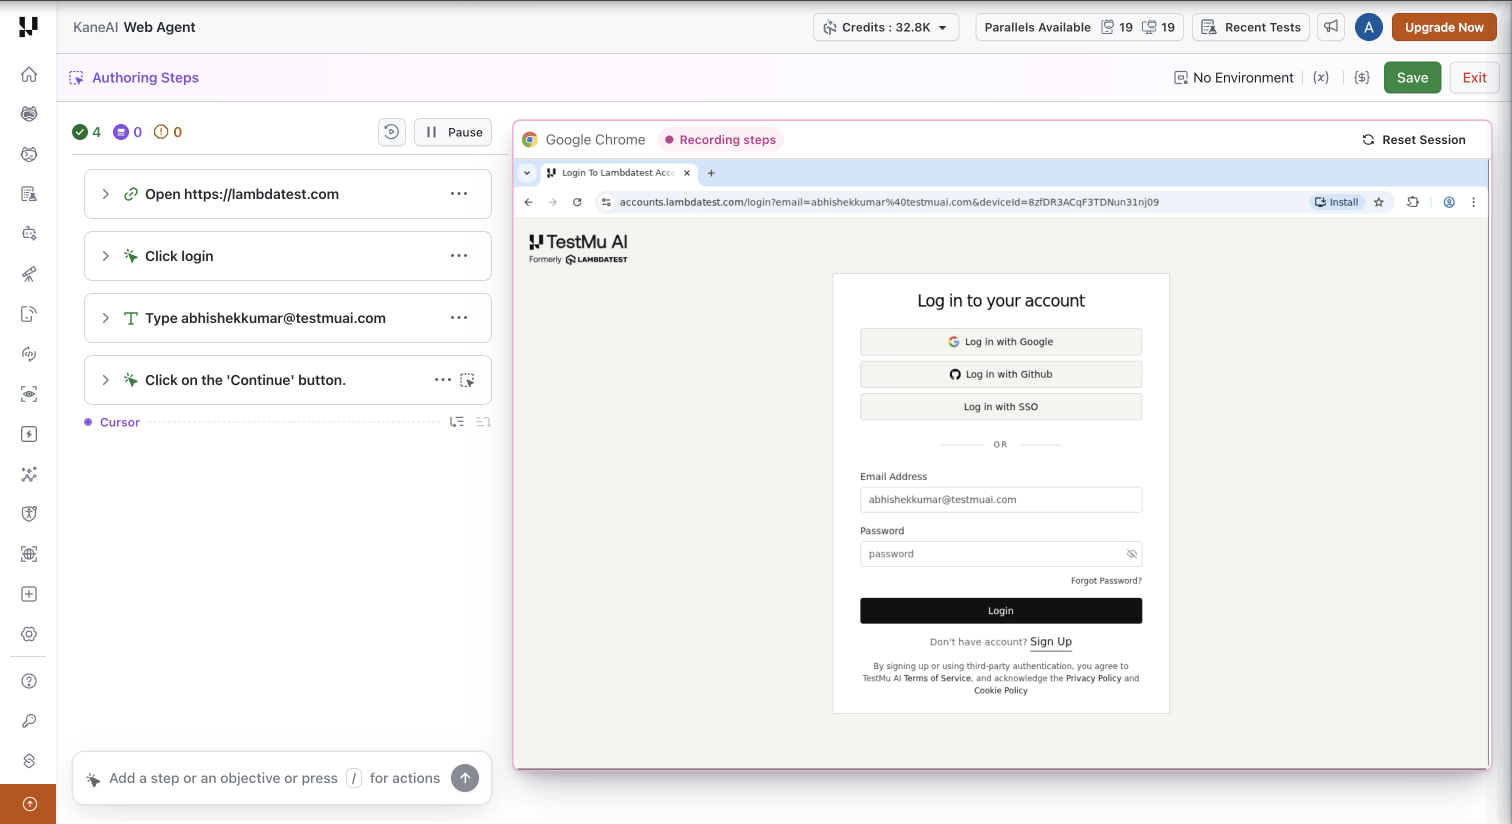1512x824 pixels.
Task: Click the secrets {$} icon
Action: pyautogui.click(x=1362, y=78)
